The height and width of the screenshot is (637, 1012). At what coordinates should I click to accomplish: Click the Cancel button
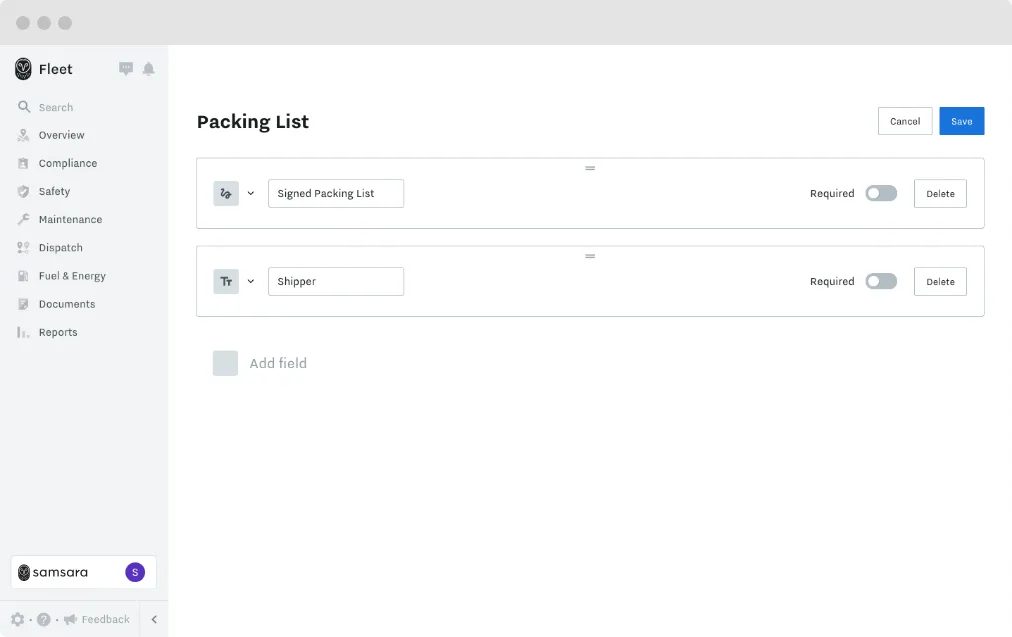click(905, 121)
